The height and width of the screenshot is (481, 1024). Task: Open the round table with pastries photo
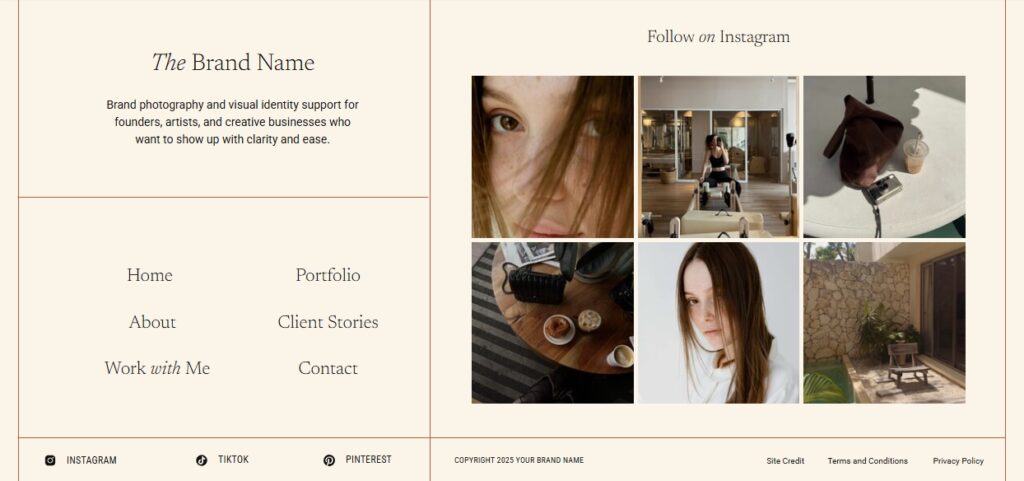(552, 323)
